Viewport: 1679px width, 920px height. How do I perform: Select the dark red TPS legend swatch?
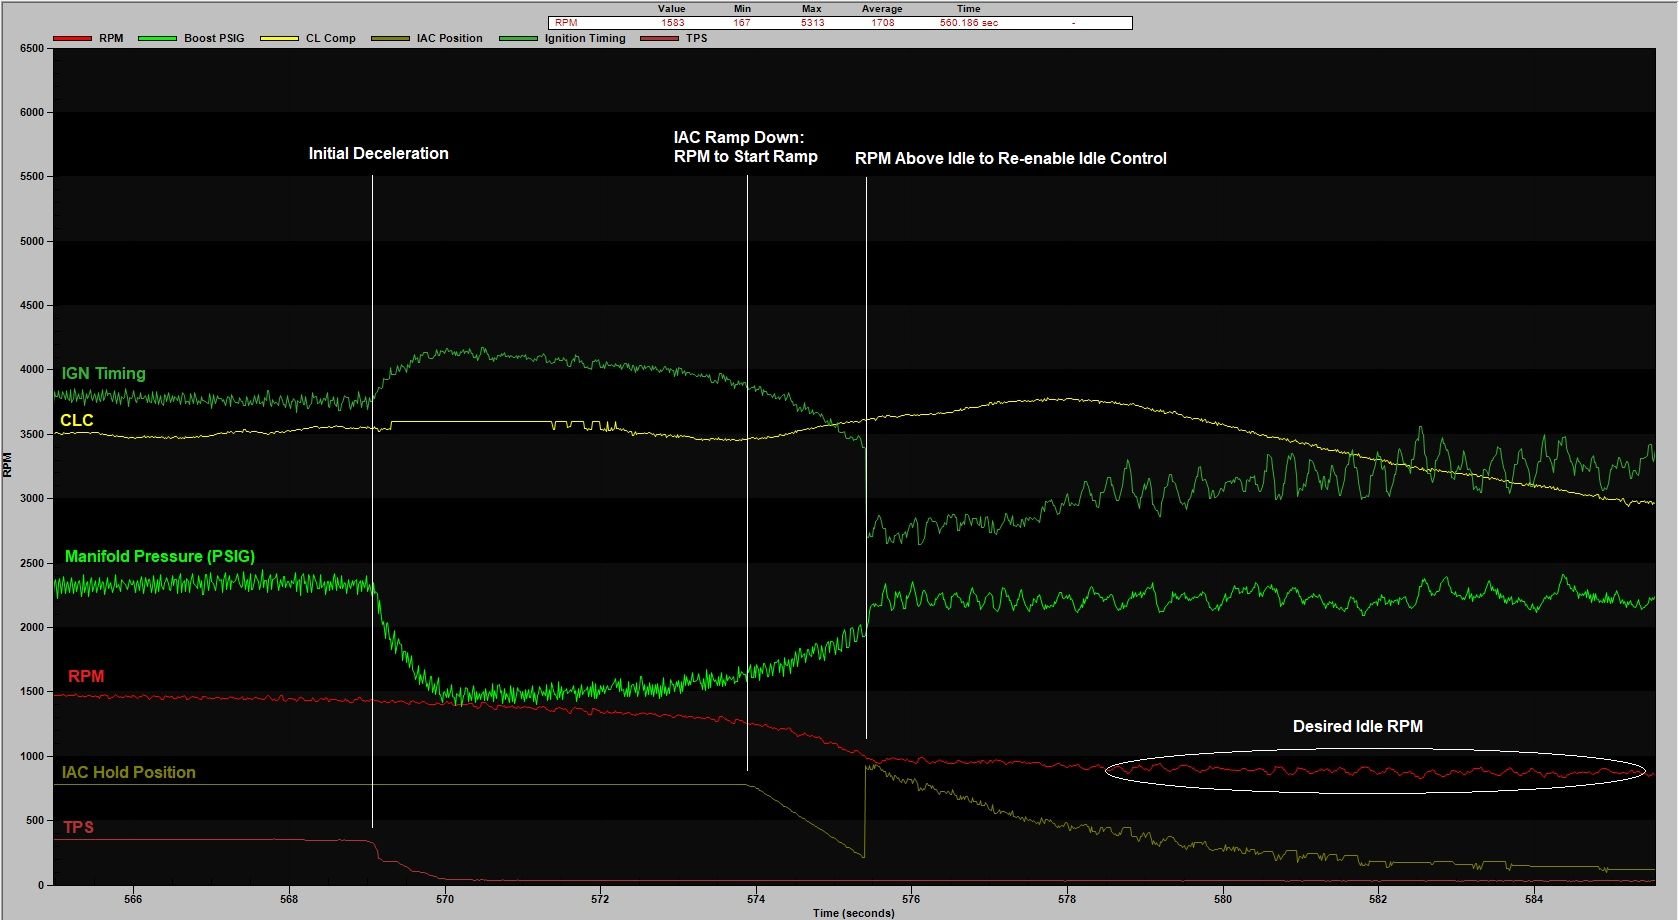[x=660, y=38]
